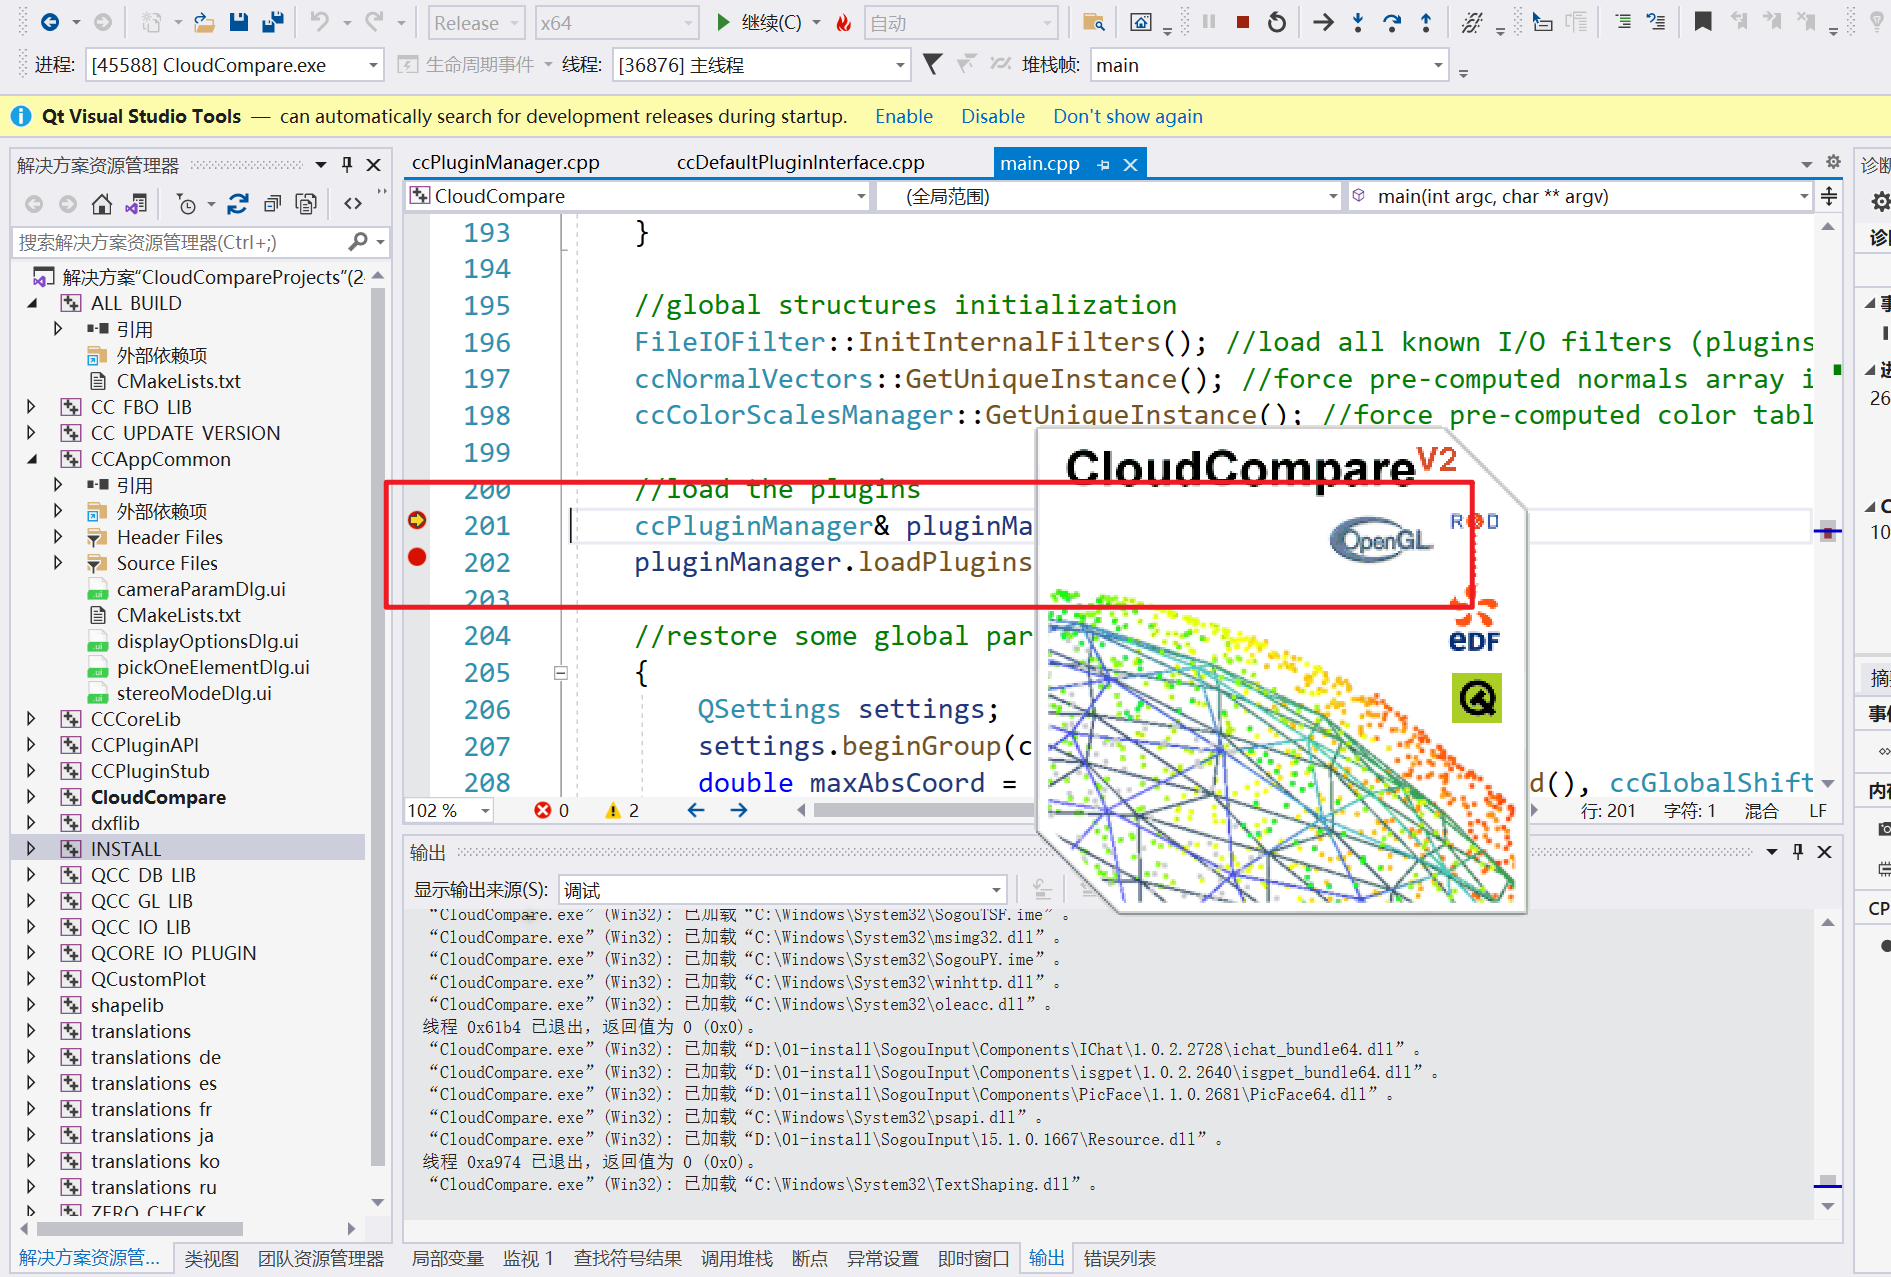This screenshot has width=1891, height=1277.
Task: Click the Disable link in Qt notification
Action: (993, 116)
